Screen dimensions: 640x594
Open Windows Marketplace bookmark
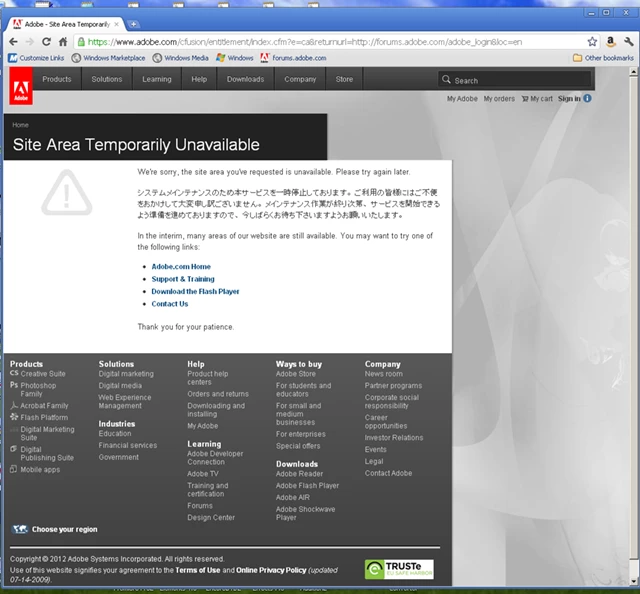pyautogui.click(x=108, y=58)
